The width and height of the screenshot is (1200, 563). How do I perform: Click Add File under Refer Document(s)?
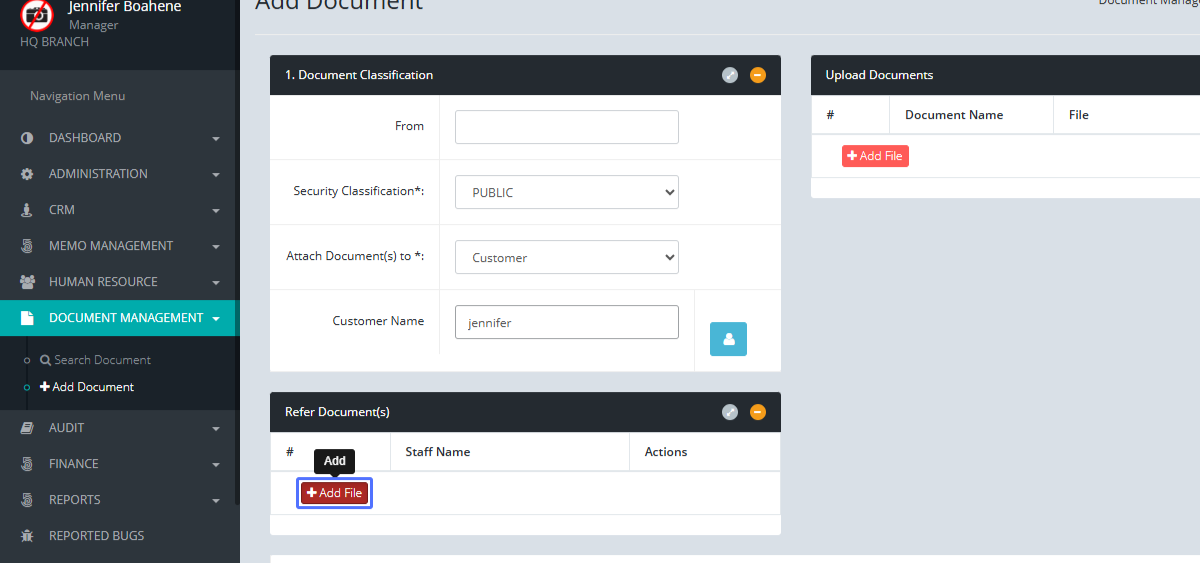click(x=335, y=493)
